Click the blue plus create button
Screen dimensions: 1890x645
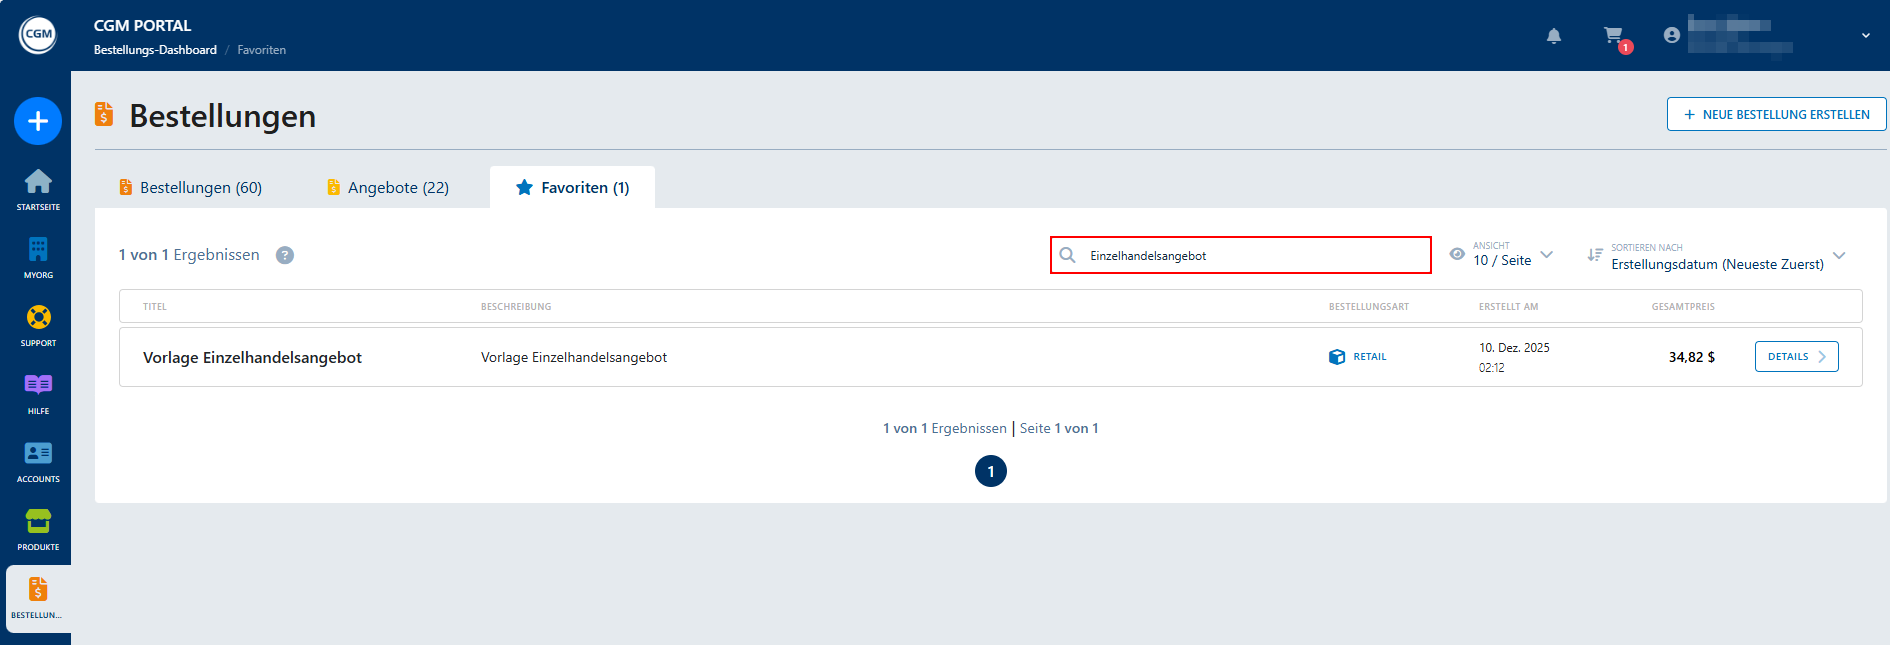(x=38, y=121)
